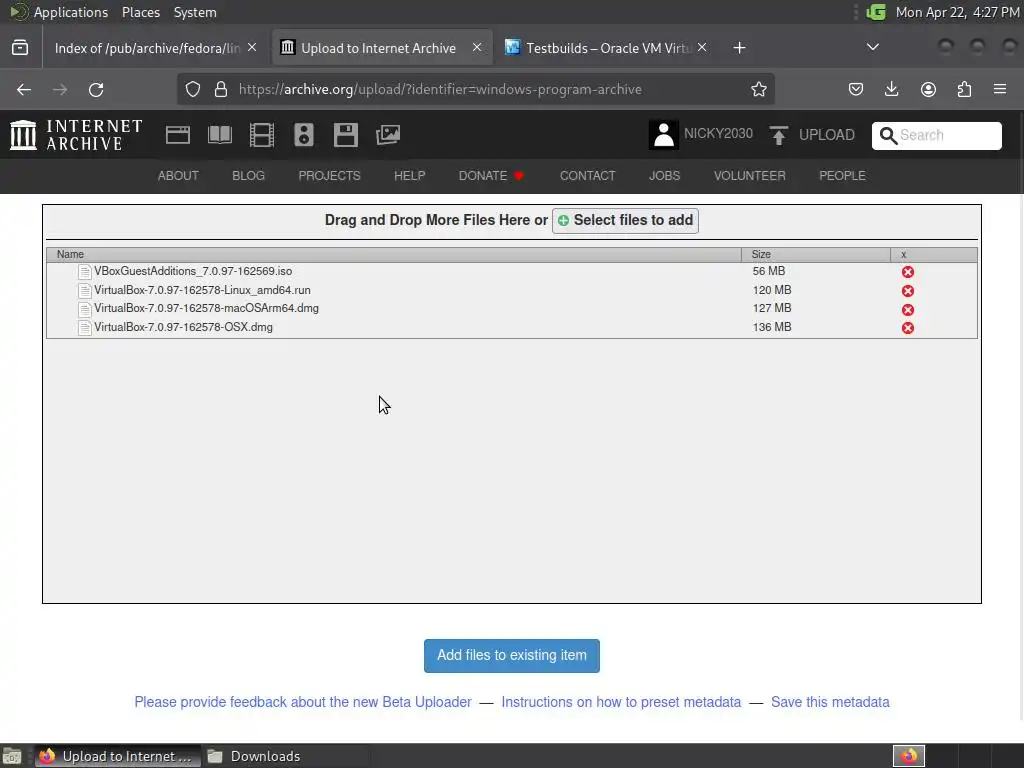This screenshot has height=768, width=1024.
Task: Open the CONTACT nav link
Action: [x=587, y=176]
